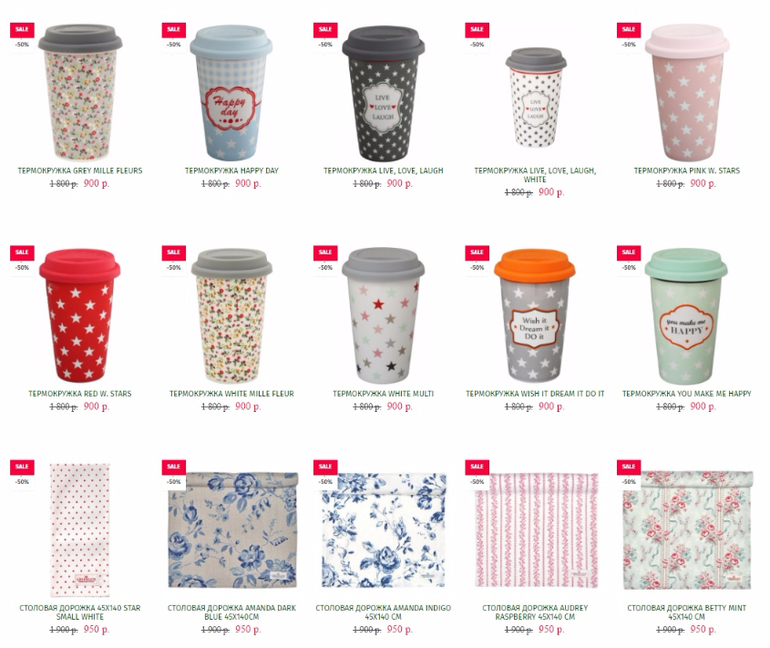This screenshot has width=770, height=648.
Task: Click the SALE badge on Red W. Stars mug
Action: (22, 252)
